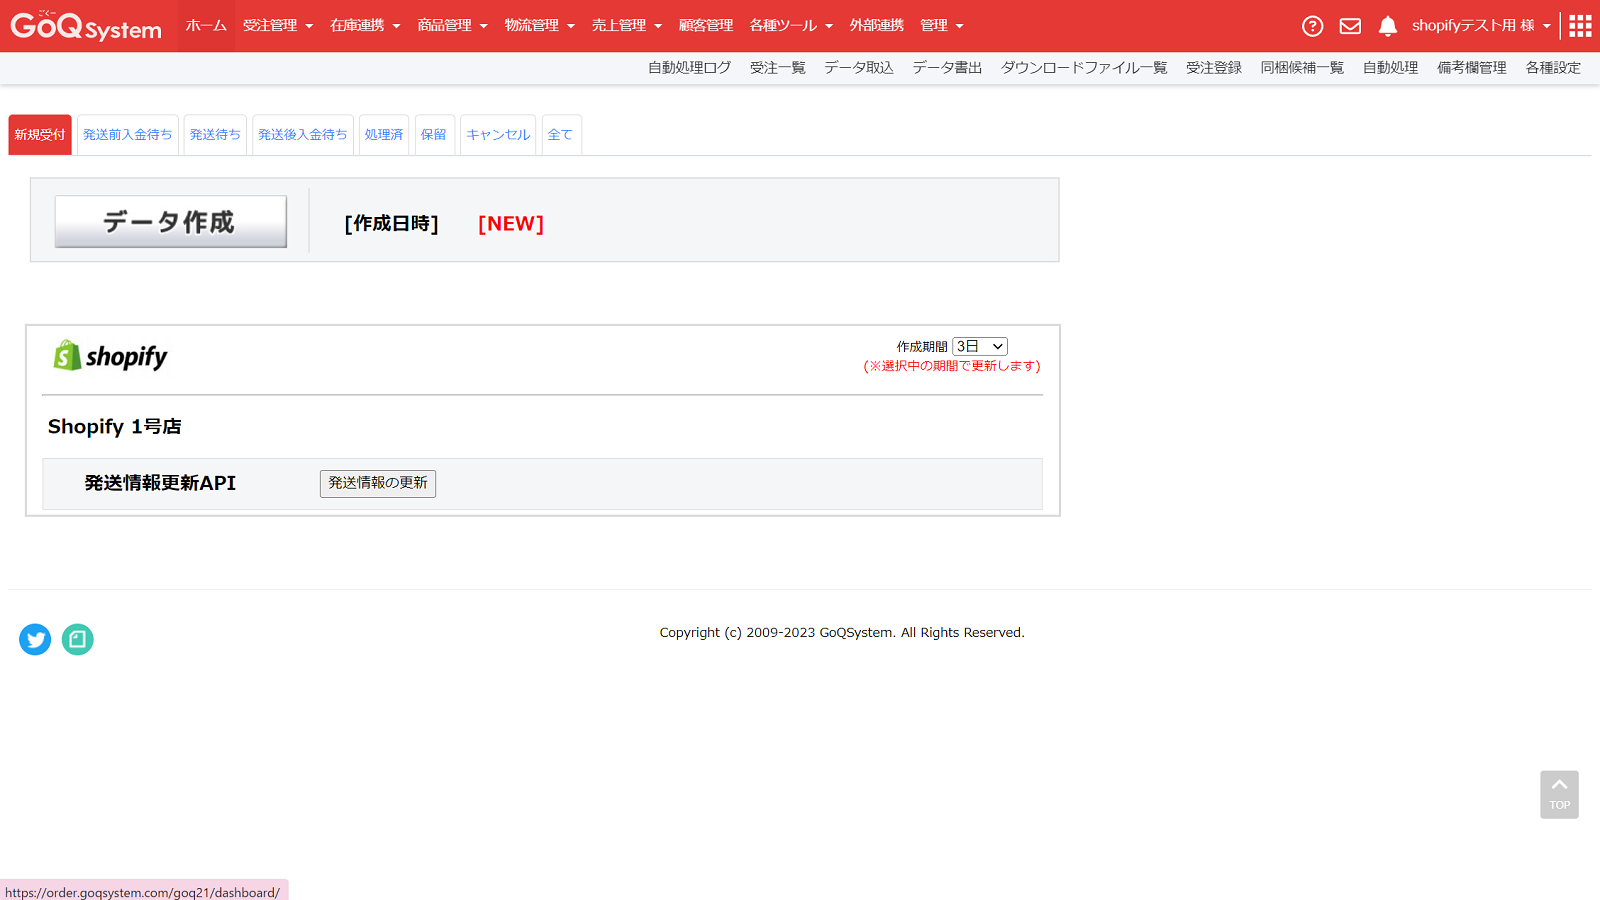
Task: Expand the 在庫連携 menu
Action: pos(365,26)
